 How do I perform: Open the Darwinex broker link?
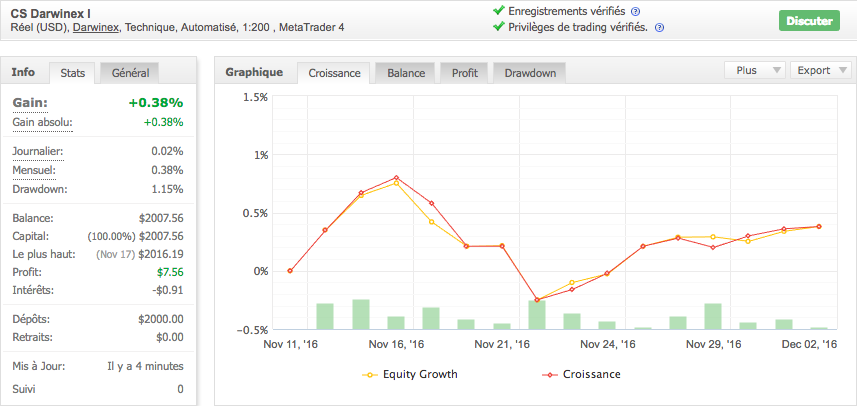pos(94,28)
